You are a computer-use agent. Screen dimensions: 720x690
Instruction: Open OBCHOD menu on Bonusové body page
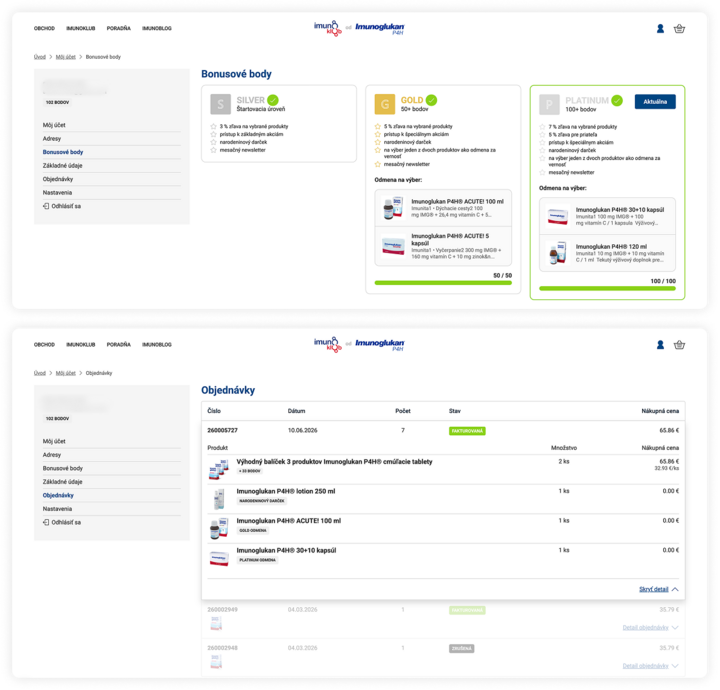[x=44, y=28]
